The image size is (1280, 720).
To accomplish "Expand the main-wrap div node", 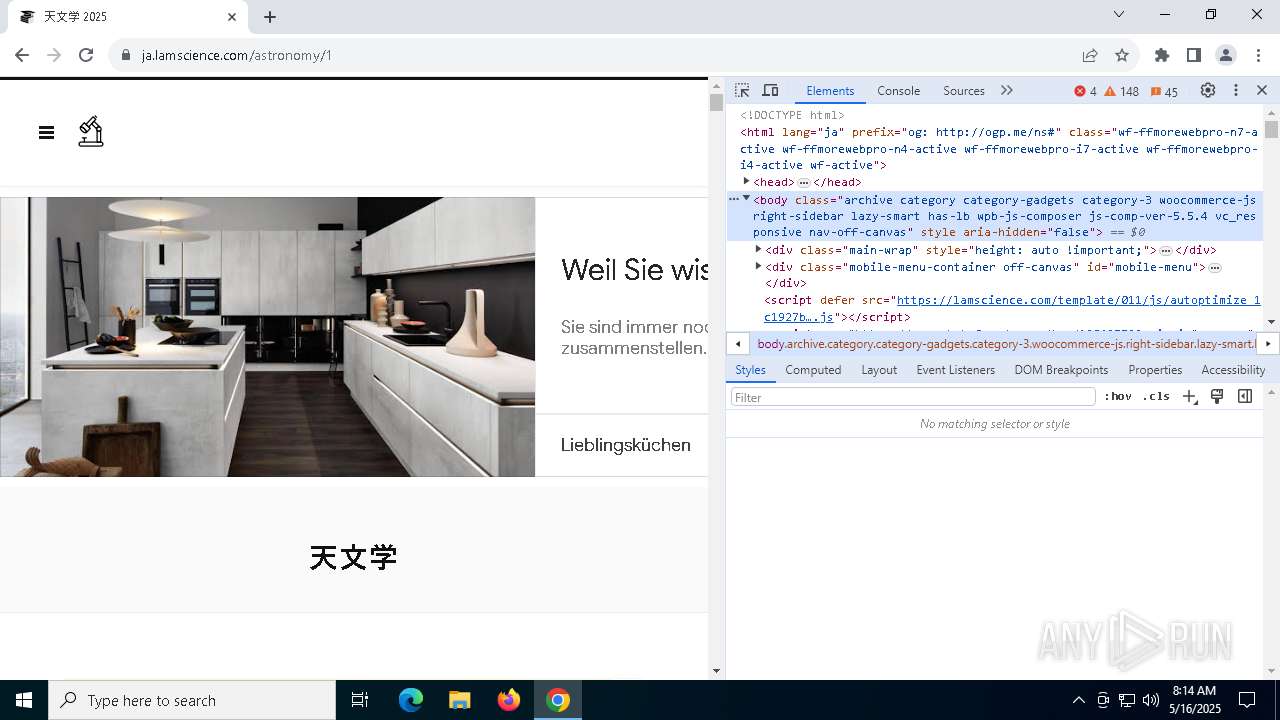I will tap(758, 249).
